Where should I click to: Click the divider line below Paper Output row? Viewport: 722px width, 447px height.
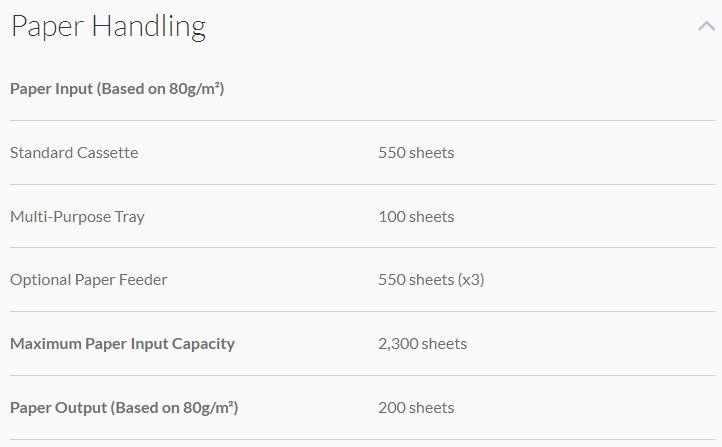pos(362,440)
